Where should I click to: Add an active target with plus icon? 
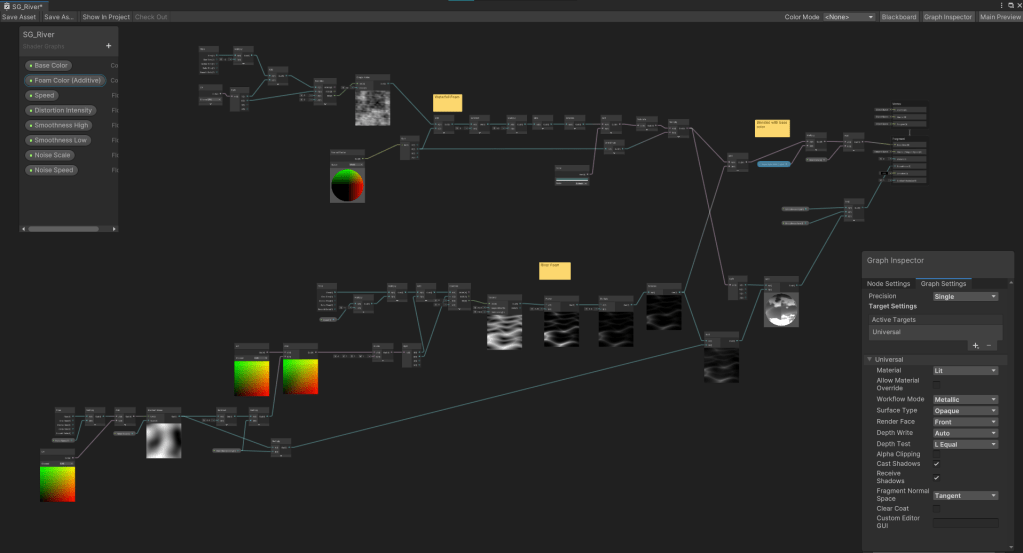(x=975, y=345)
